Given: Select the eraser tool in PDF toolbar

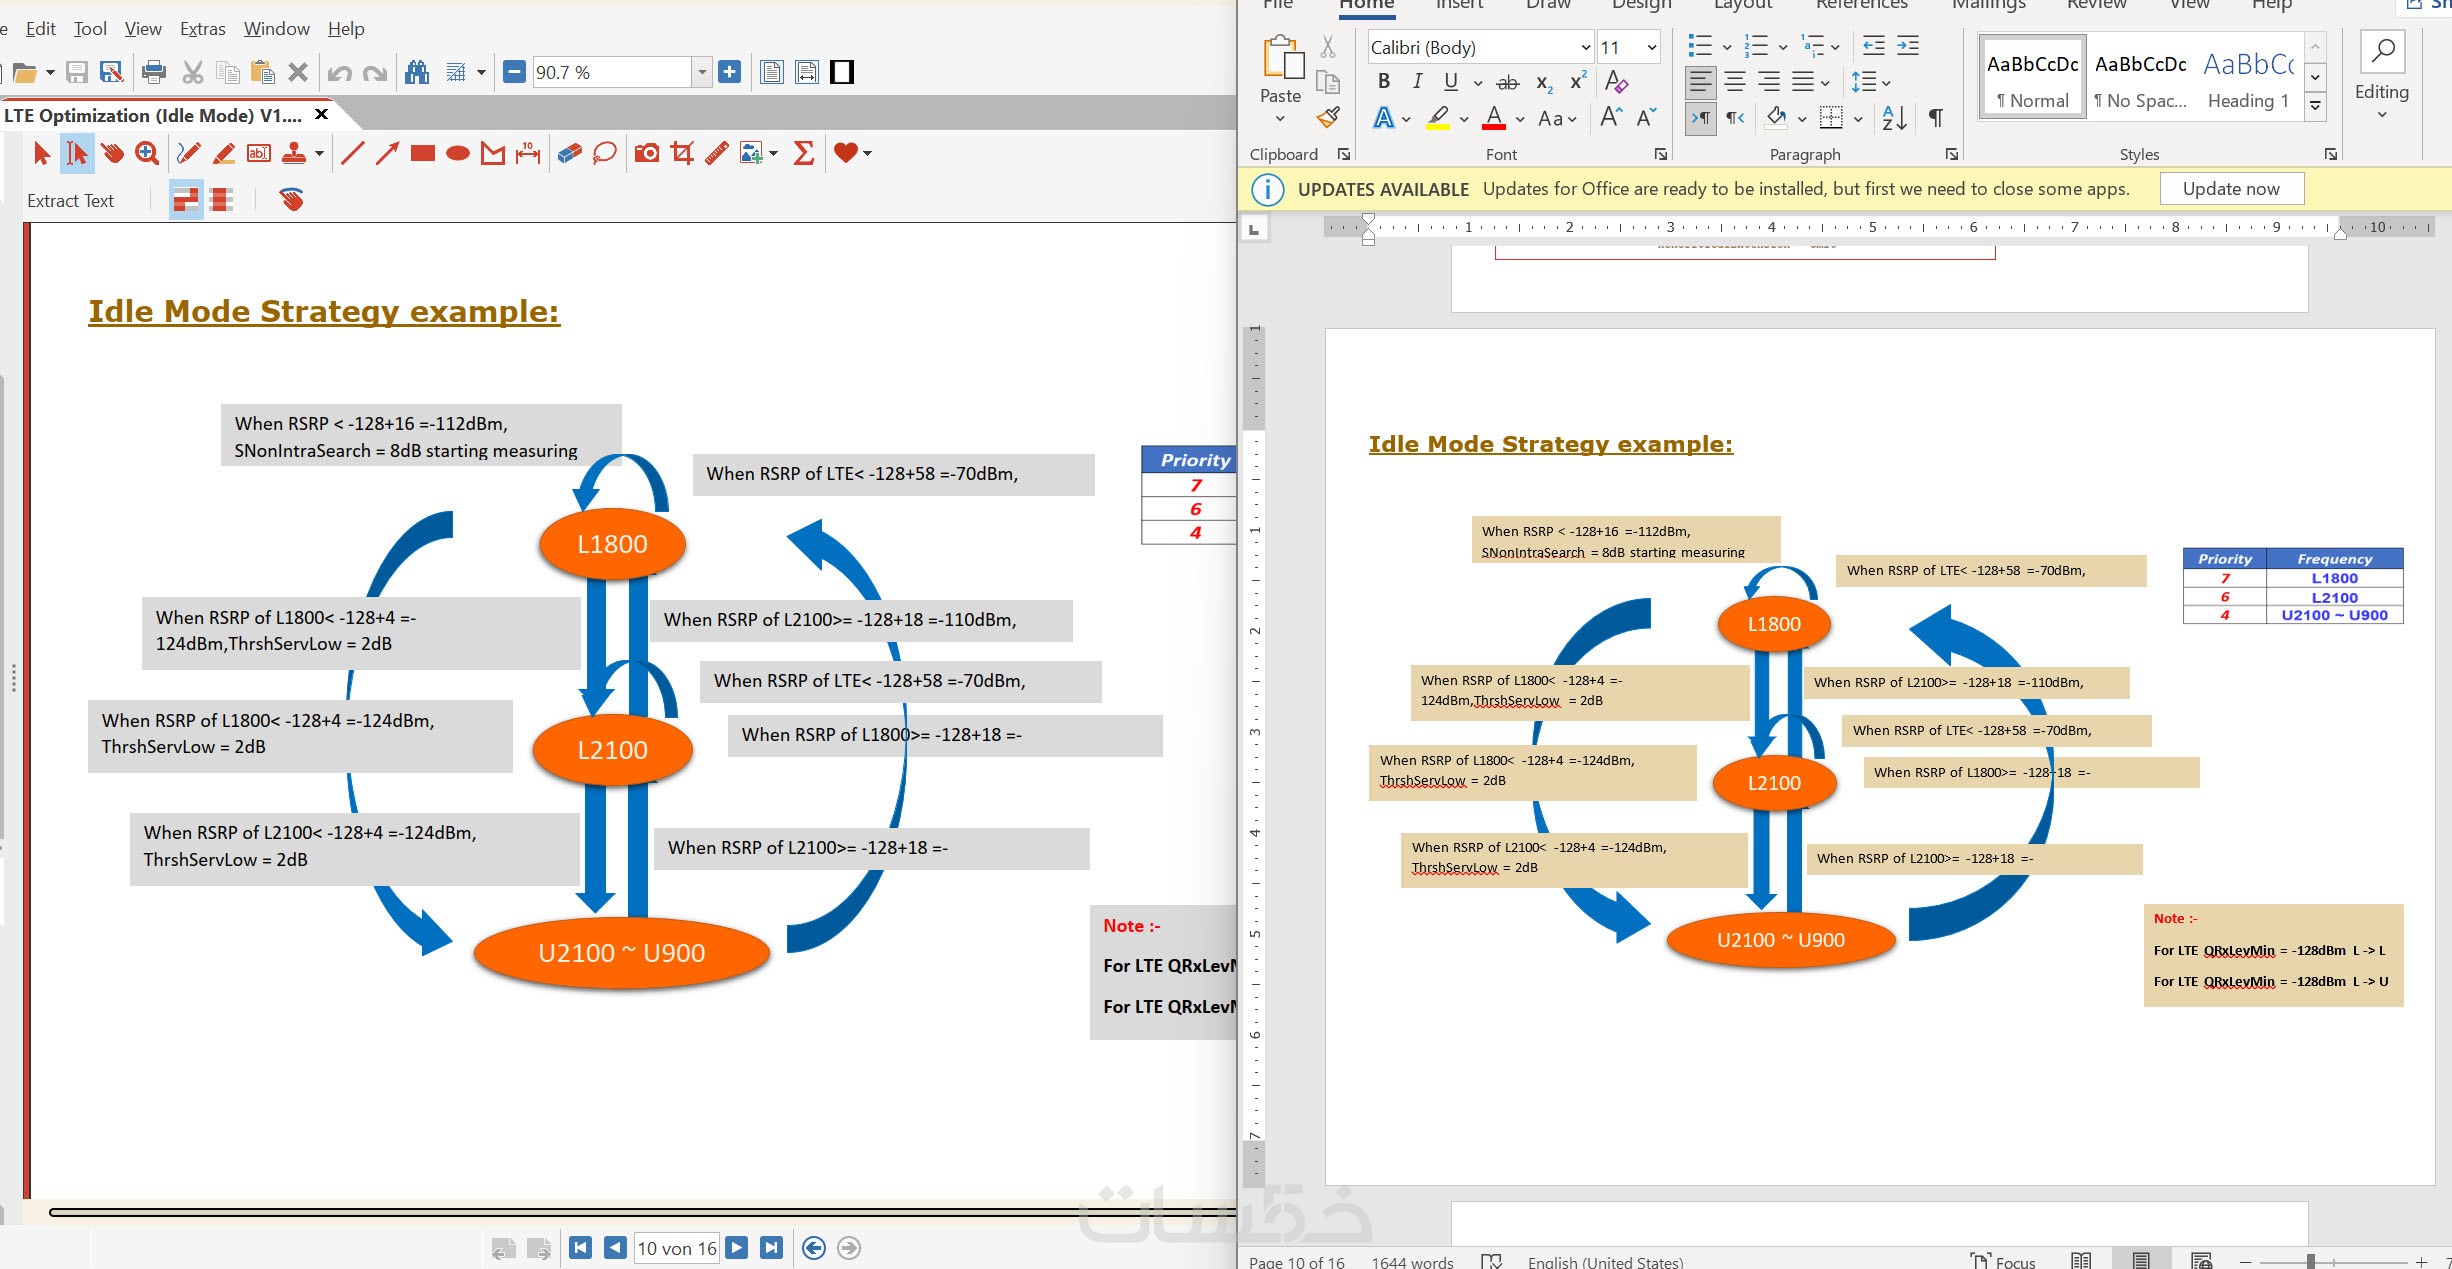Looking at the screenshot, I should tap(569, 153).
